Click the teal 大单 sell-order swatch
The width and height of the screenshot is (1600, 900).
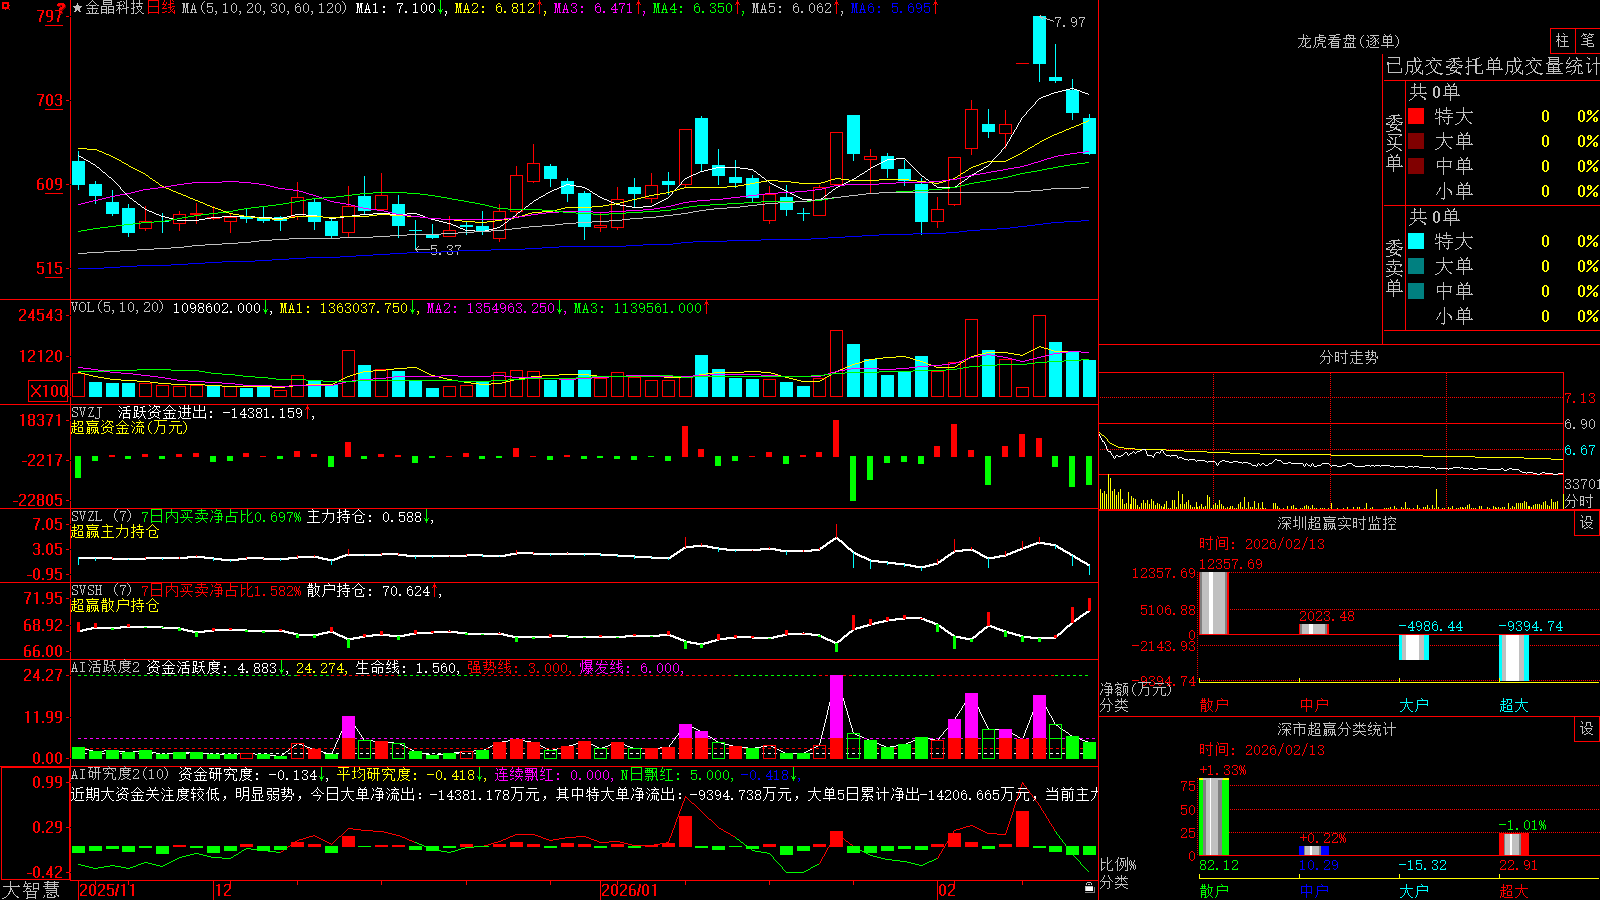1416,266
